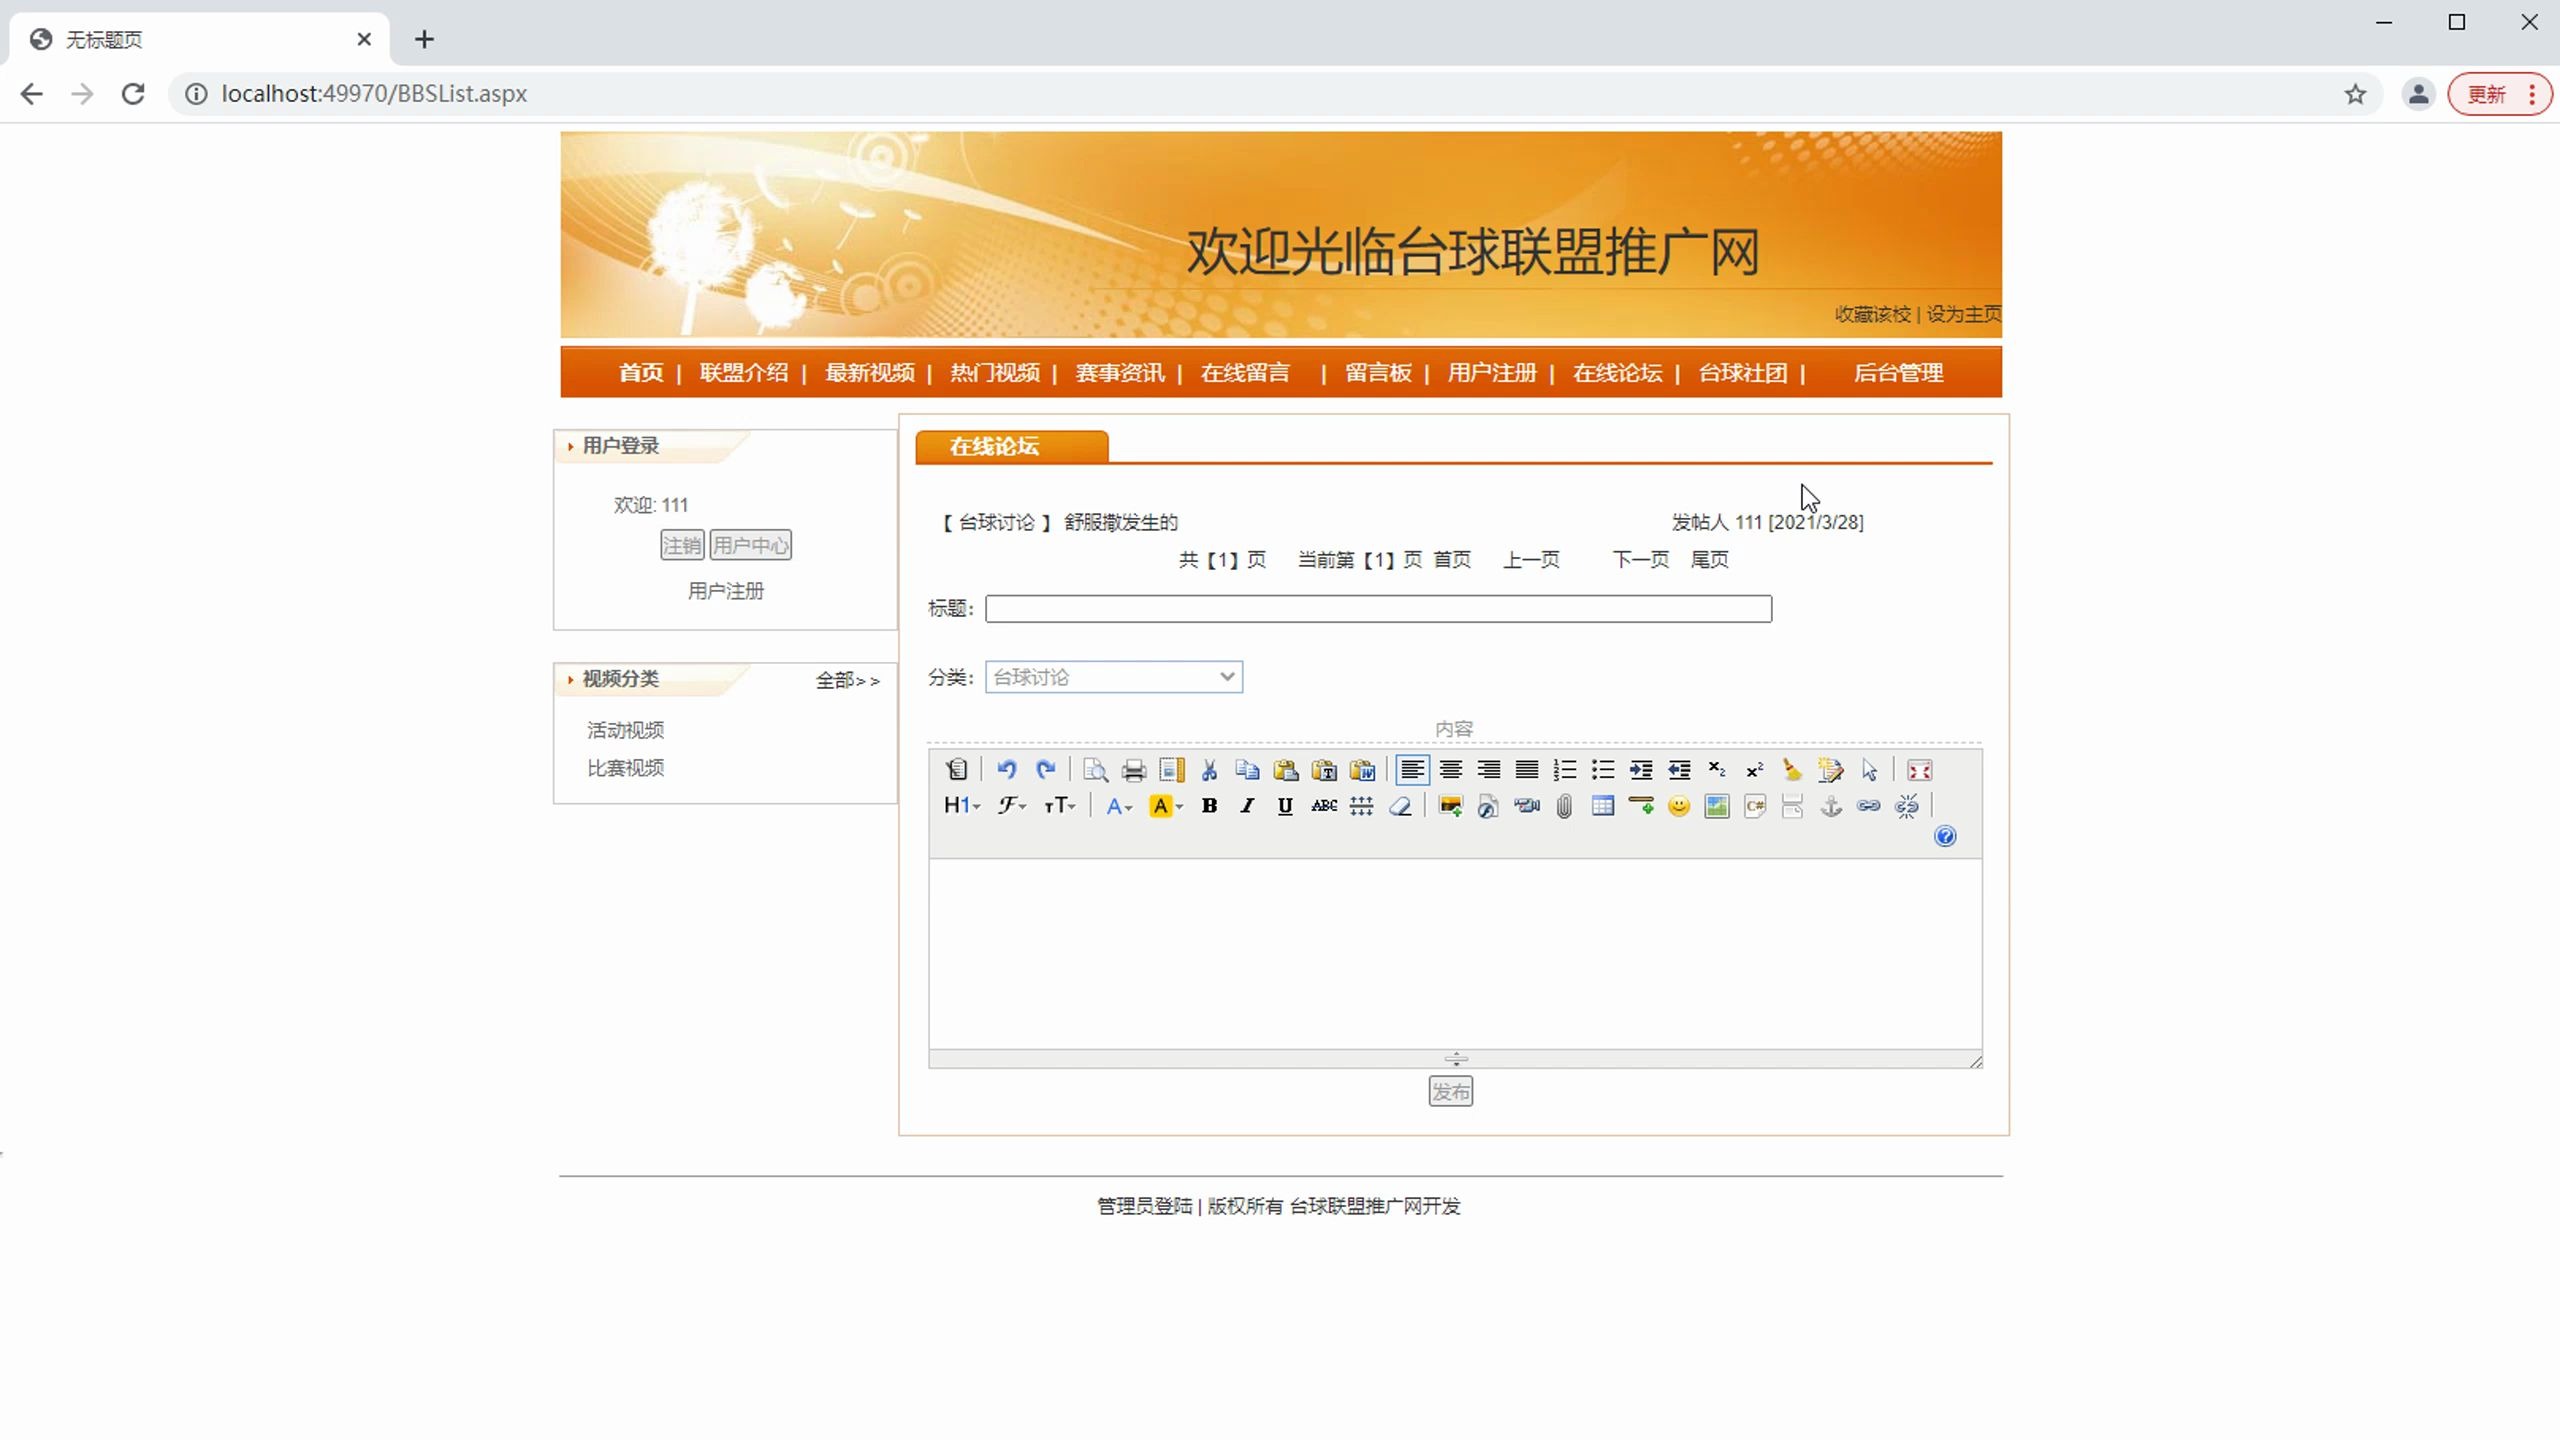Click the 用户中心 button

(x=750, y=545)
